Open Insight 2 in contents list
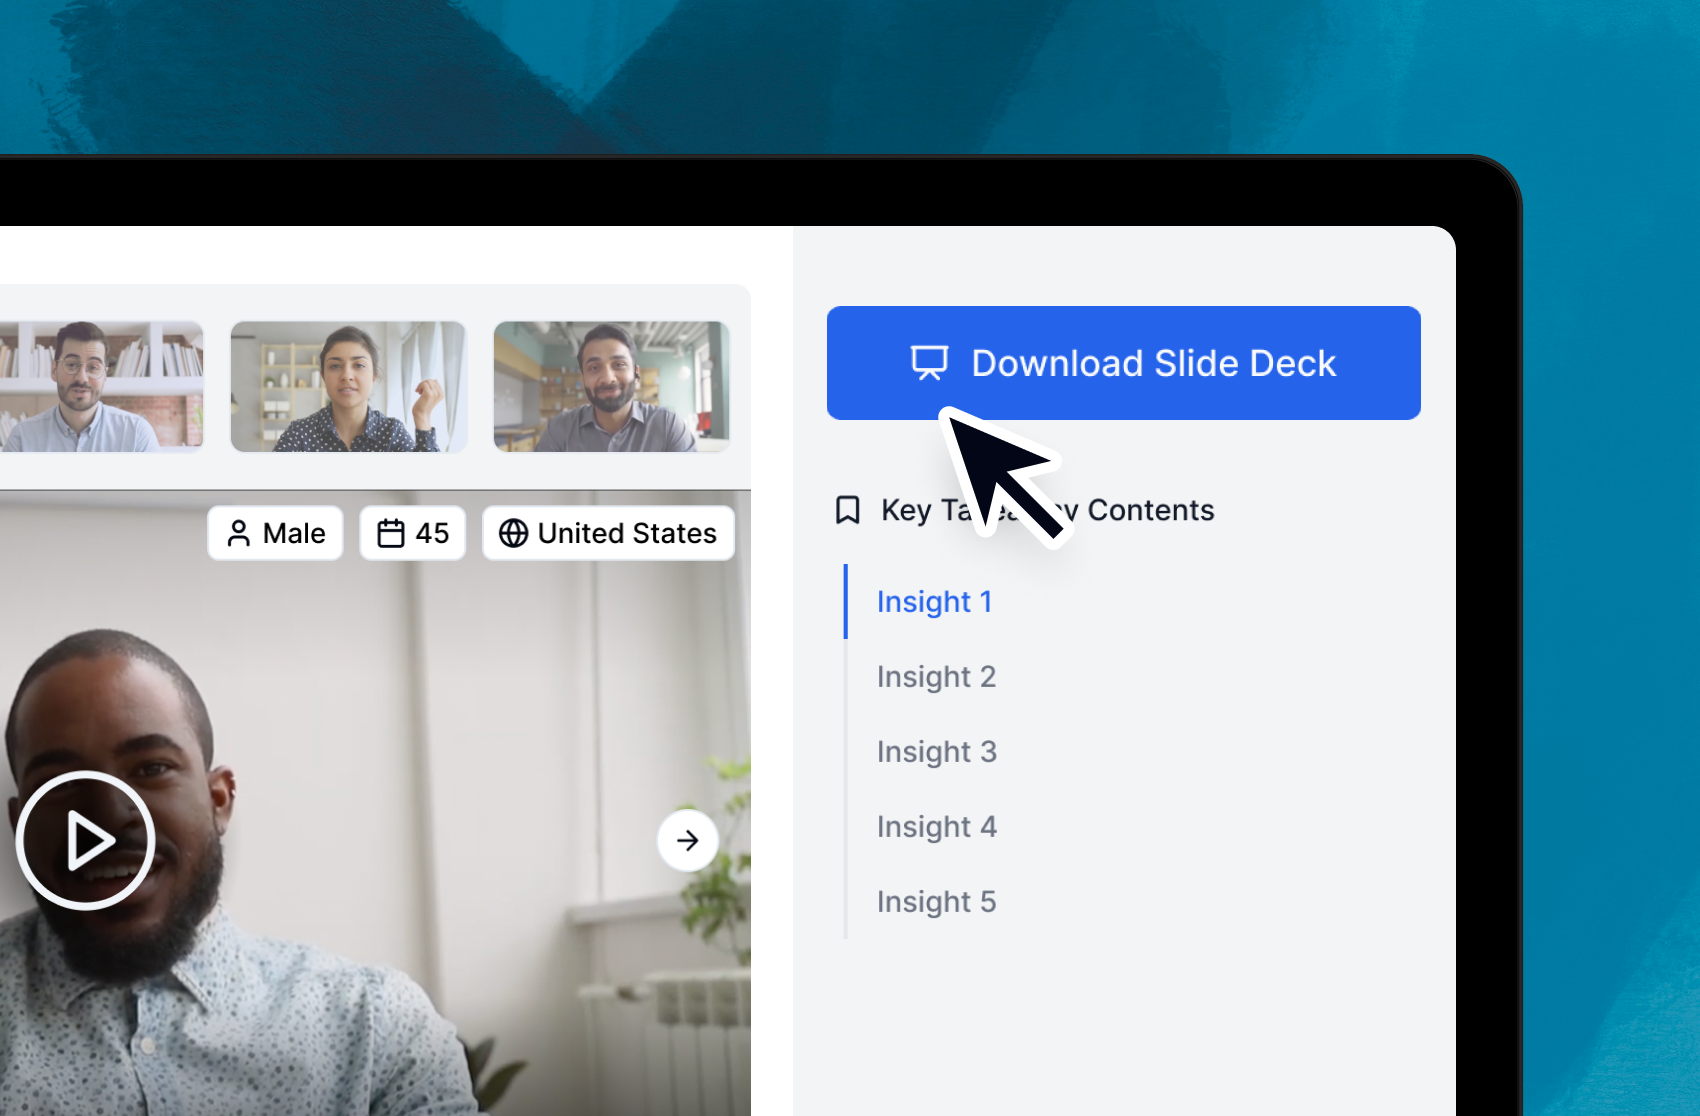Image resolution: width=1700 pixels, height=1116 pixels. (x=936, y=677)
